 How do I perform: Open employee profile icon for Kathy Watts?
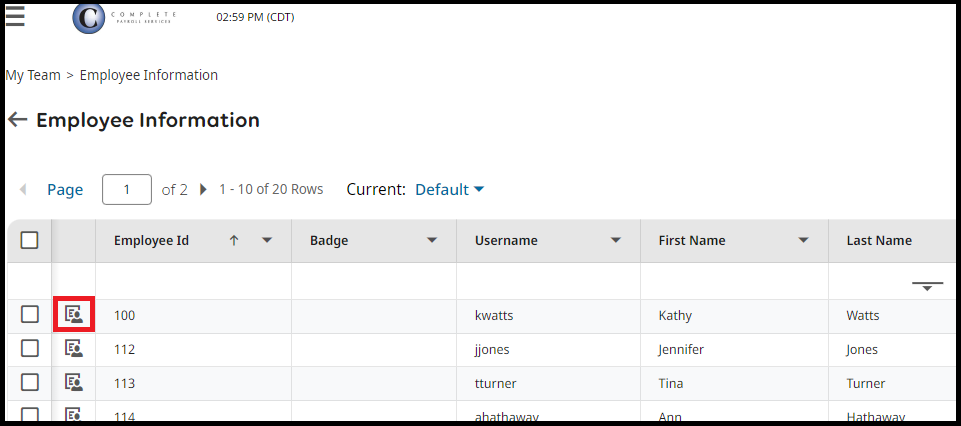(x=73, y=315)
